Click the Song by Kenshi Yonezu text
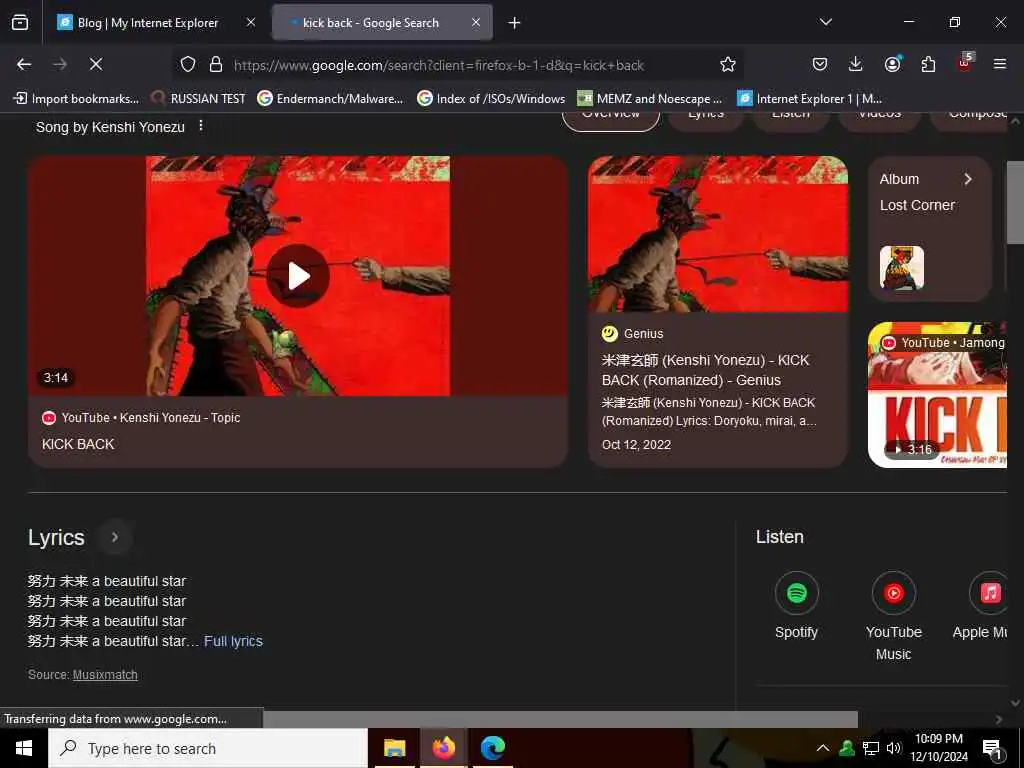This screenshot has width=1024, height=768. coord(110,127)
